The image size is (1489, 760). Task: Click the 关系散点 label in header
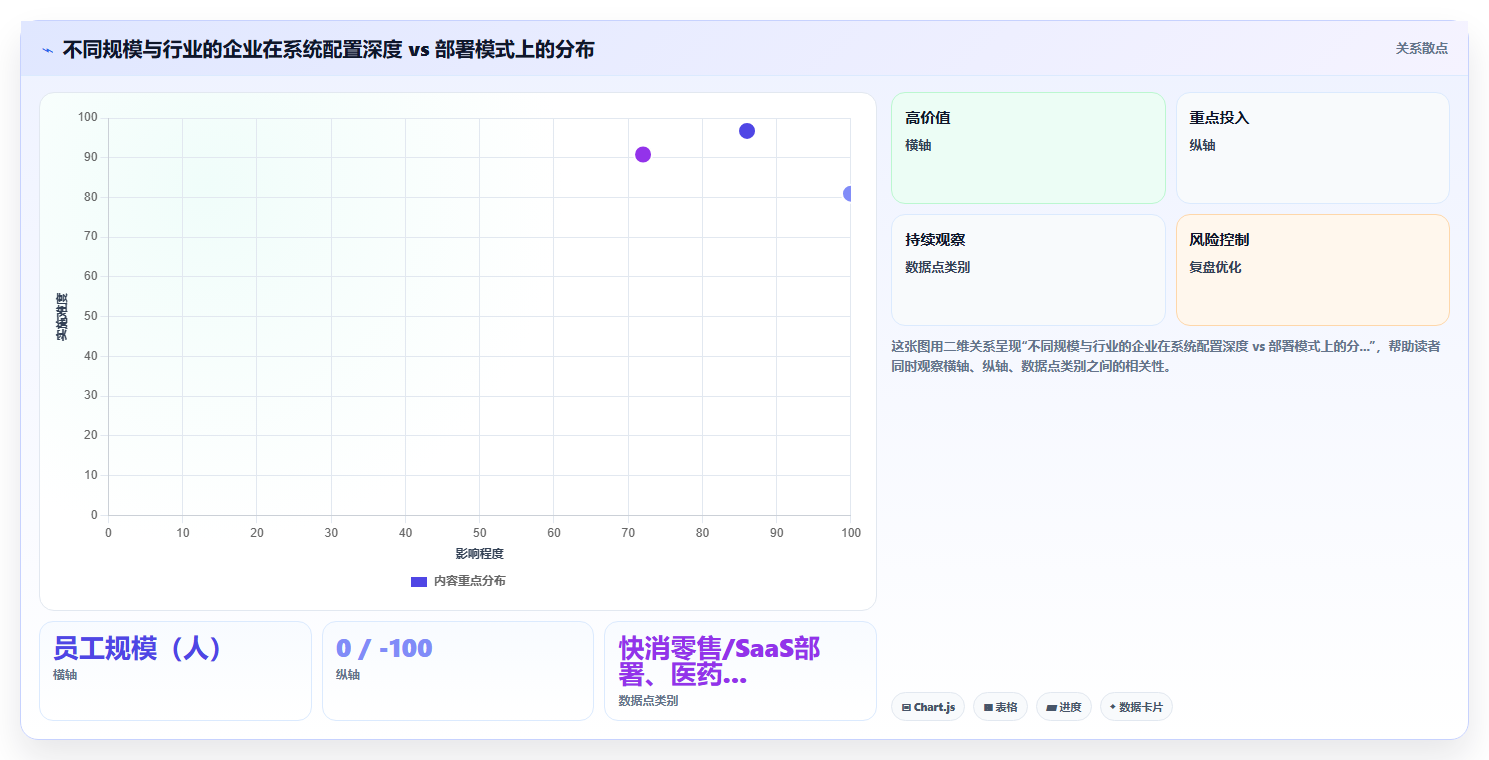point(1421,48)
